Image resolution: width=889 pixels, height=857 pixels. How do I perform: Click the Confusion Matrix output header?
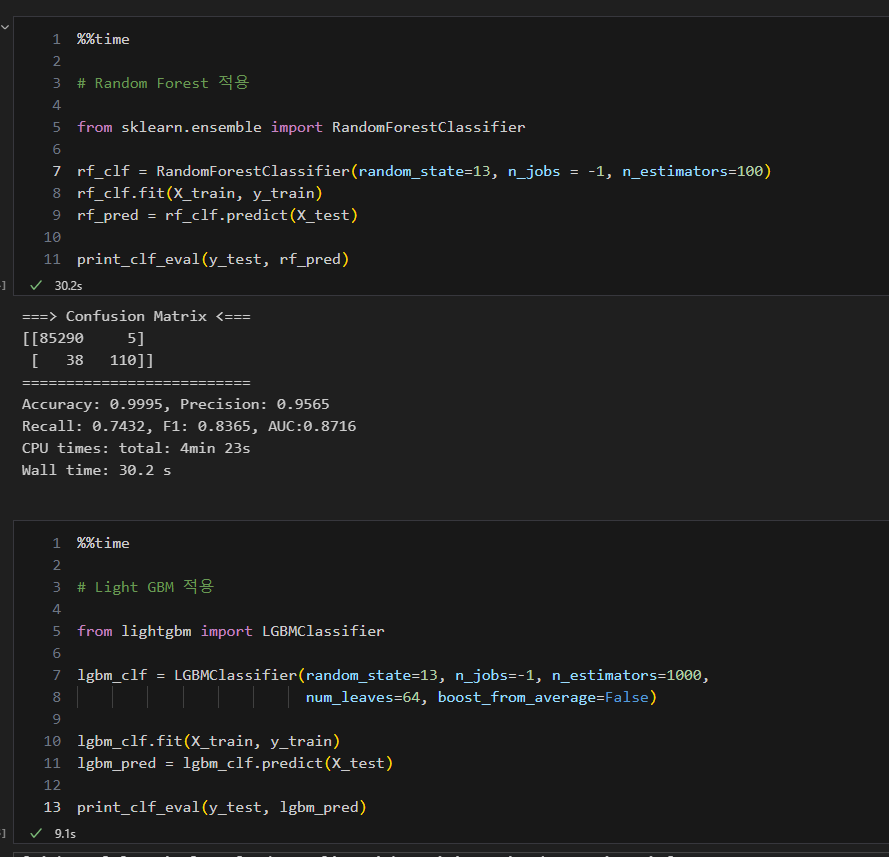(x=136, y=316)
